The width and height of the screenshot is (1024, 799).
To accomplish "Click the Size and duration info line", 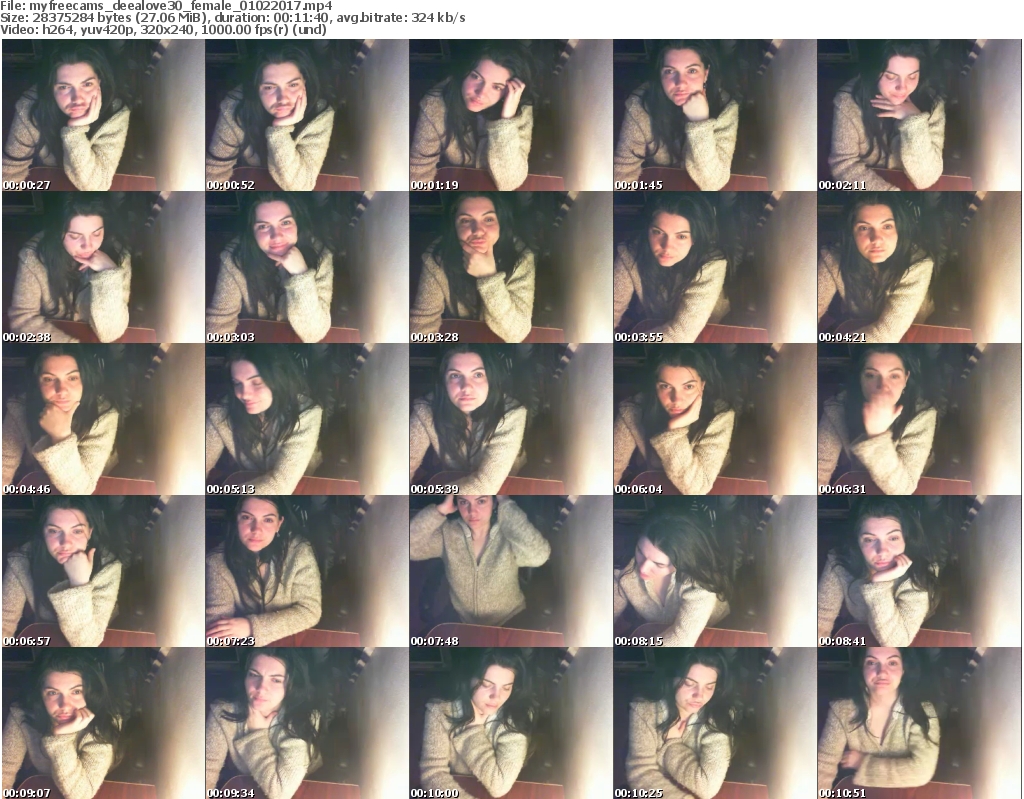I will pos(233,18).
